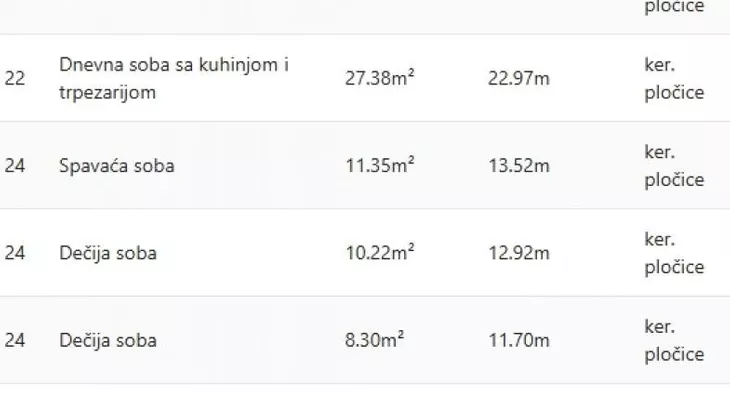This screenshot has width=730, height=396.
Task: Select the 12.92m perimeter value
Action: click(x=519, y=253)
